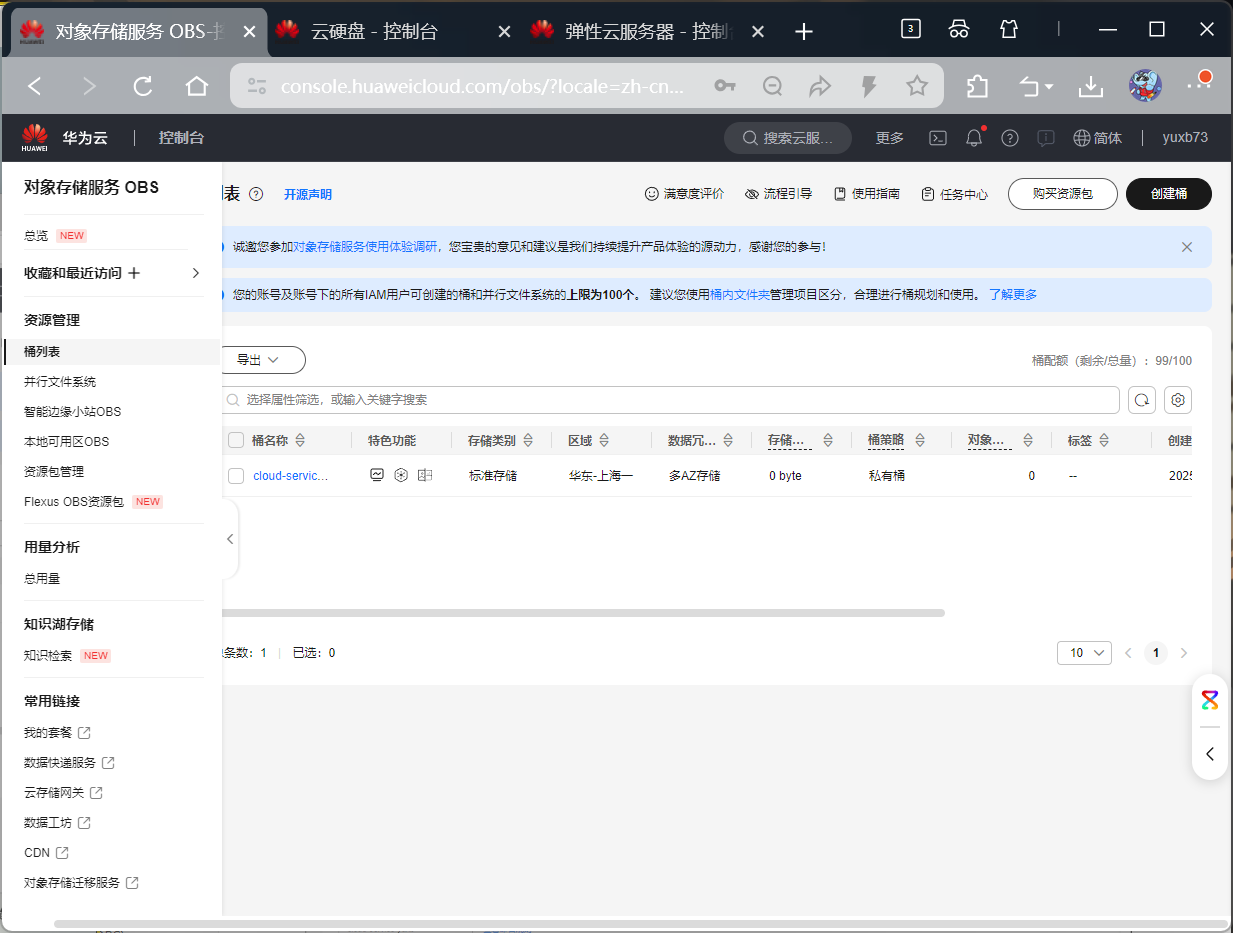The width and height of the screenshot is (1233, 933).
Task: Open the cloud-servic bucket link
Action: [290, 476]
